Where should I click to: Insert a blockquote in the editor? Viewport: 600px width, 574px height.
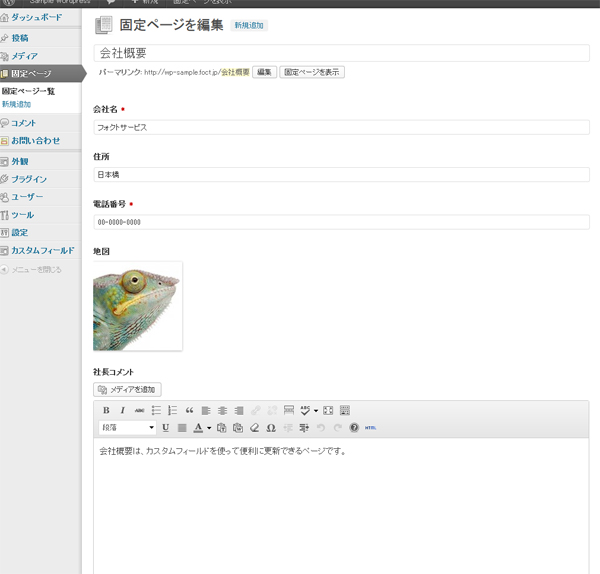pos(189,410)
